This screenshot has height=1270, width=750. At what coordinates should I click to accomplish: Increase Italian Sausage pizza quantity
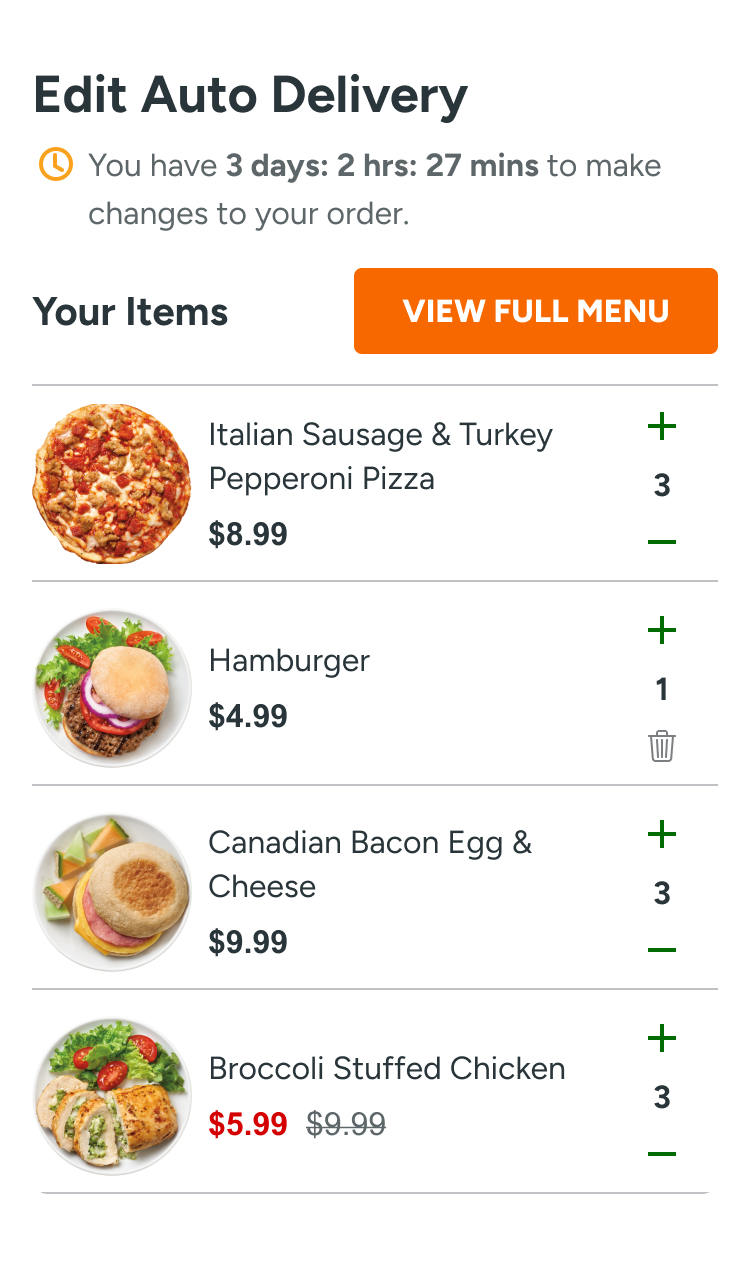pyautogui.click(x=662, y=428)
